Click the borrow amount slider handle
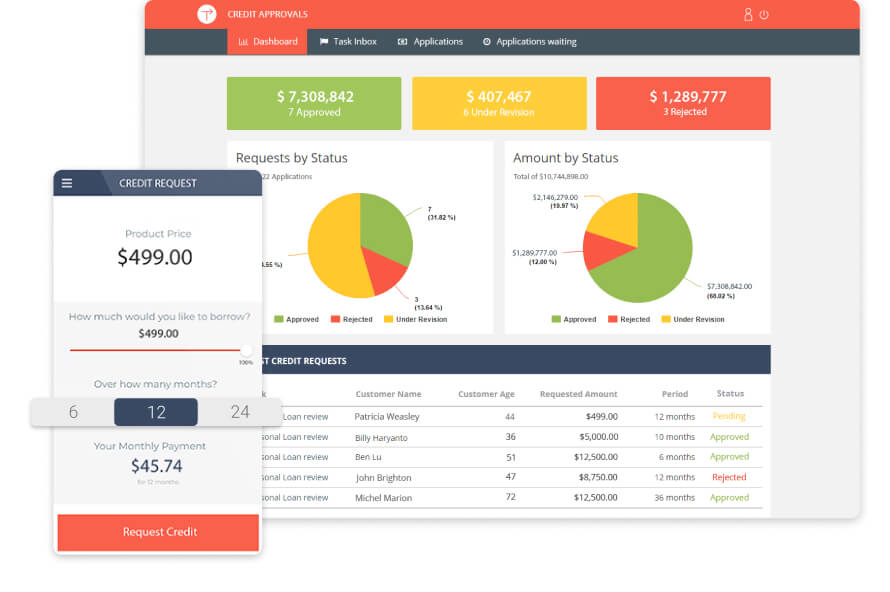The height and width of the screenshot is (592, 890). tap(246, 350)
